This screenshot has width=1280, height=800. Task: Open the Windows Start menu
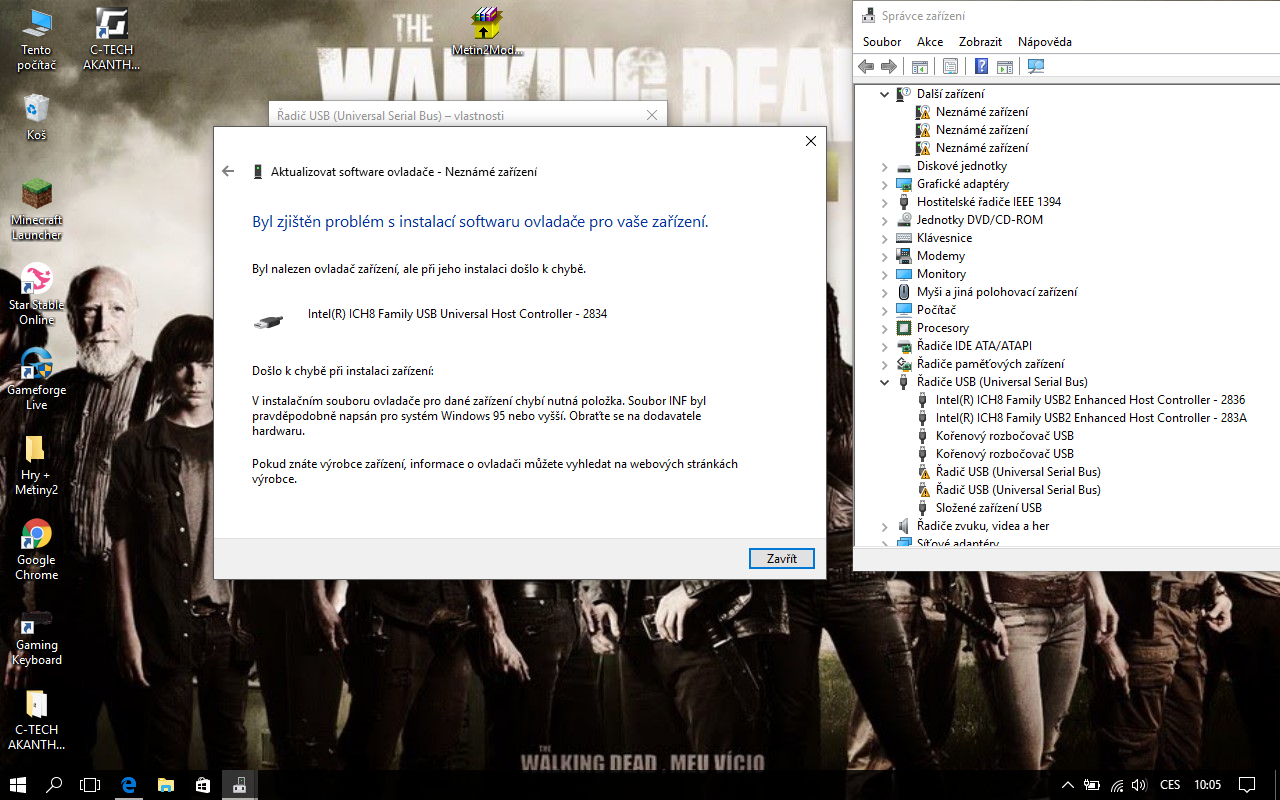(x=18, y=785)
